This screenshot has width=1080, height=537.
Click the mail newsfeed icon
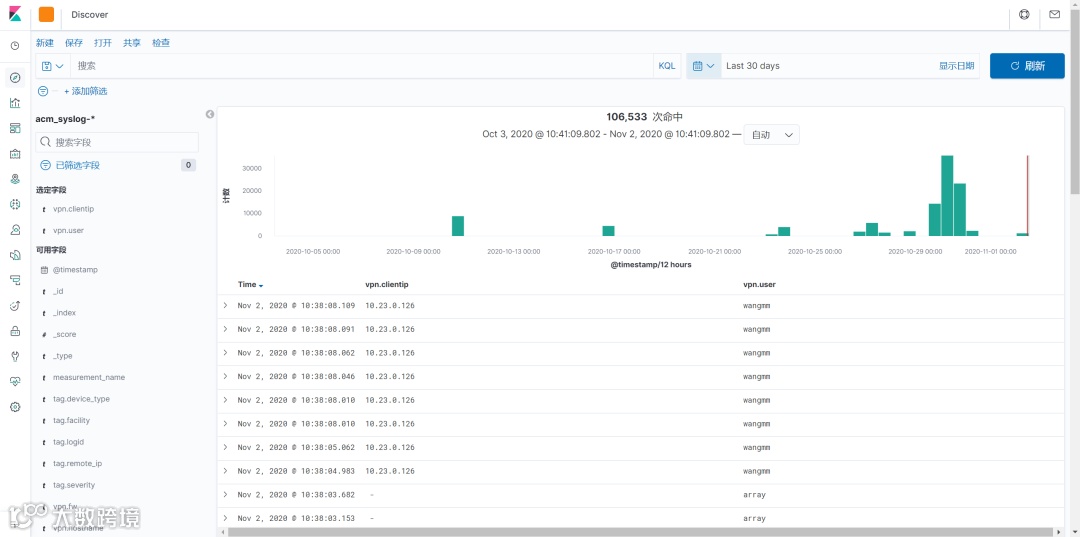1055,14
